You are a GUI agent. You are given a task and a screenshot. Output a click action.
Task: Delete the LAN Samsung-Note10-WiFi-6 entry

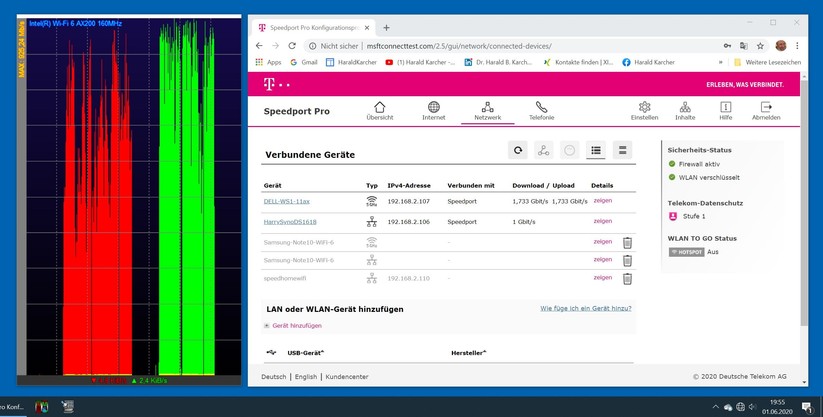tap(627, 260)
